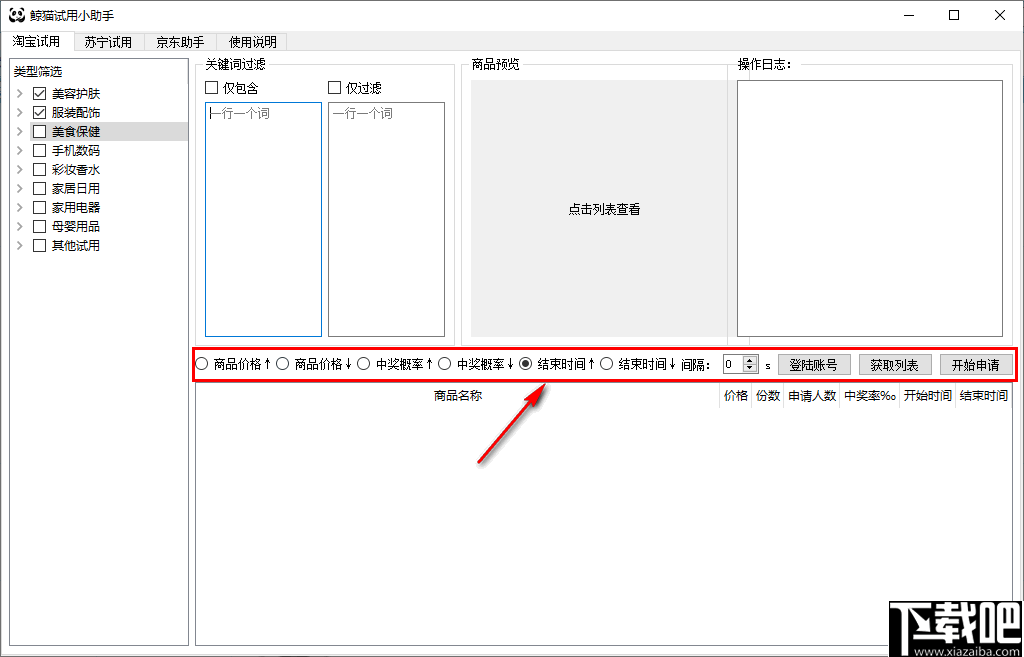Select the 结束时间↓ sort option
The image size is (1024, 657).
tap(607, 363)
